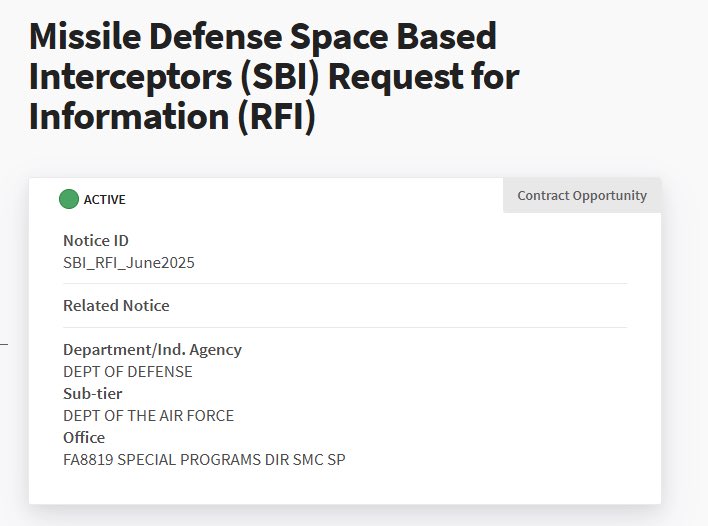Screen dimensions: 708x526
Task: Click the small dash at the left page edge
Action: coord(3,345)
